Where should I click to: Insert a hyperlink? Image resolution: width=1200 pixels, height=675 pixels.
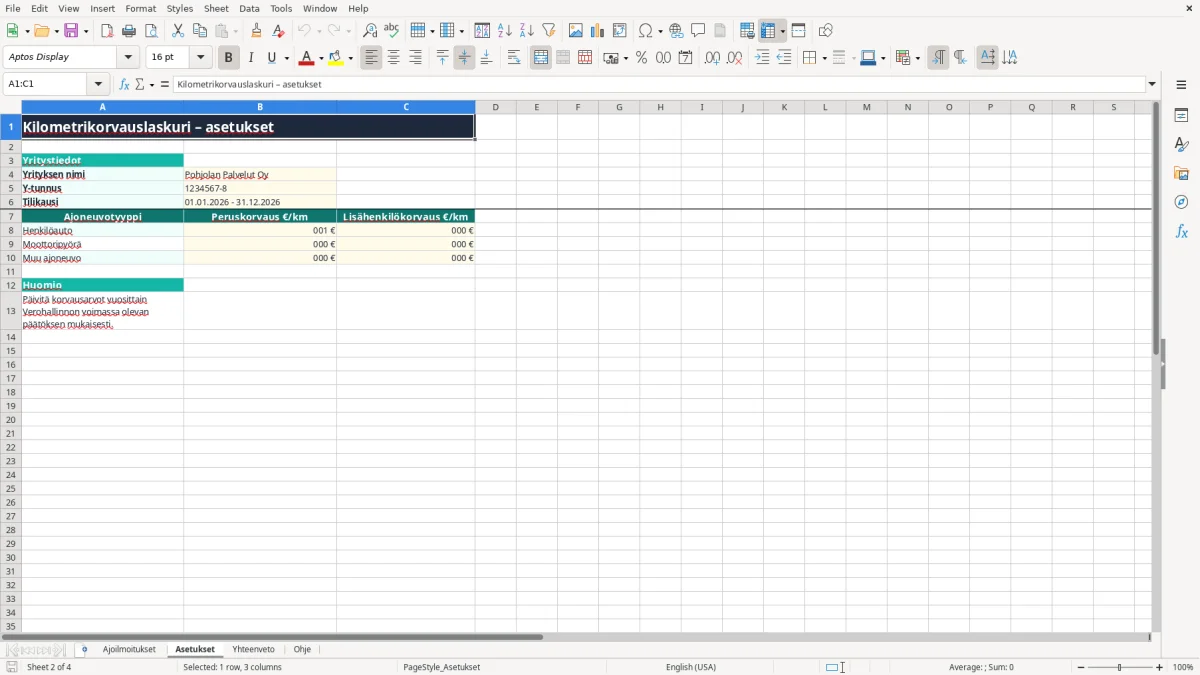676,31
